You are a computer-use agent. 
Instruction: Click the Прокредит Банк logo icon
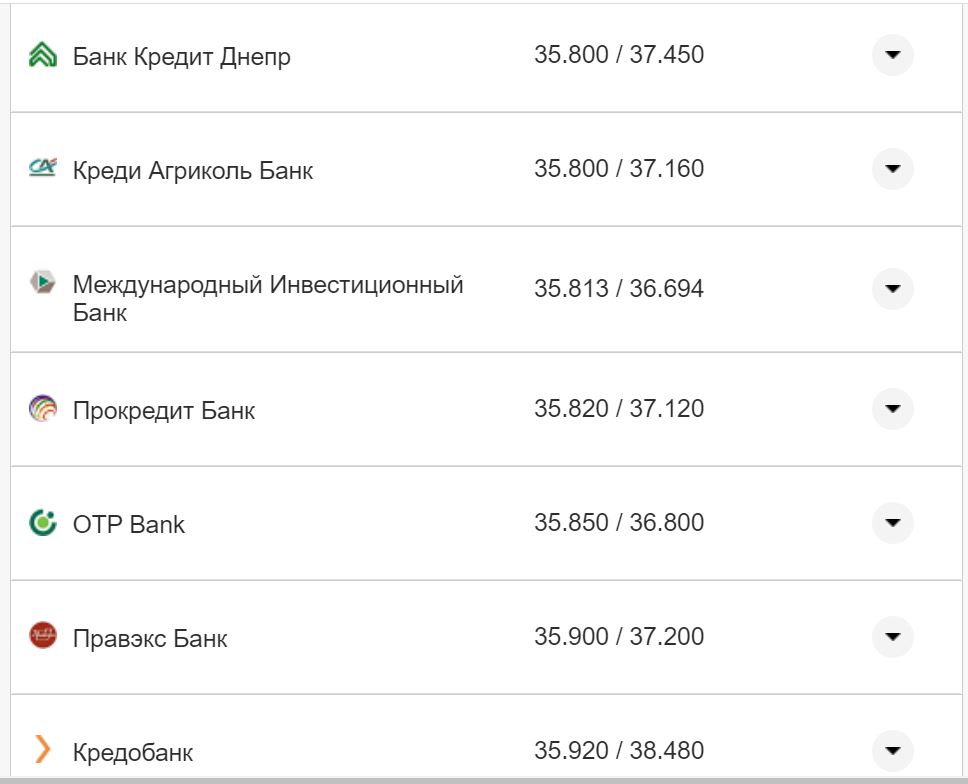[42, 409]
